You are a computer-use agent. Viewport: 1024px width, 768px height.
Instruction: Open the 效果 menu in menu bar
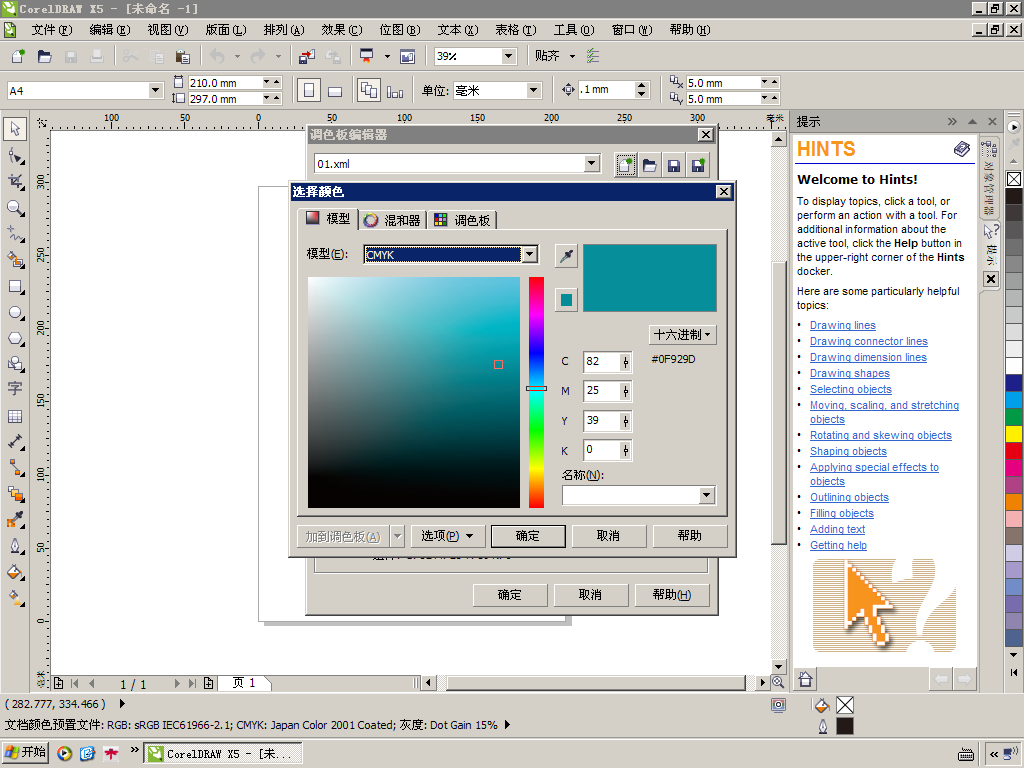[341, 30]
